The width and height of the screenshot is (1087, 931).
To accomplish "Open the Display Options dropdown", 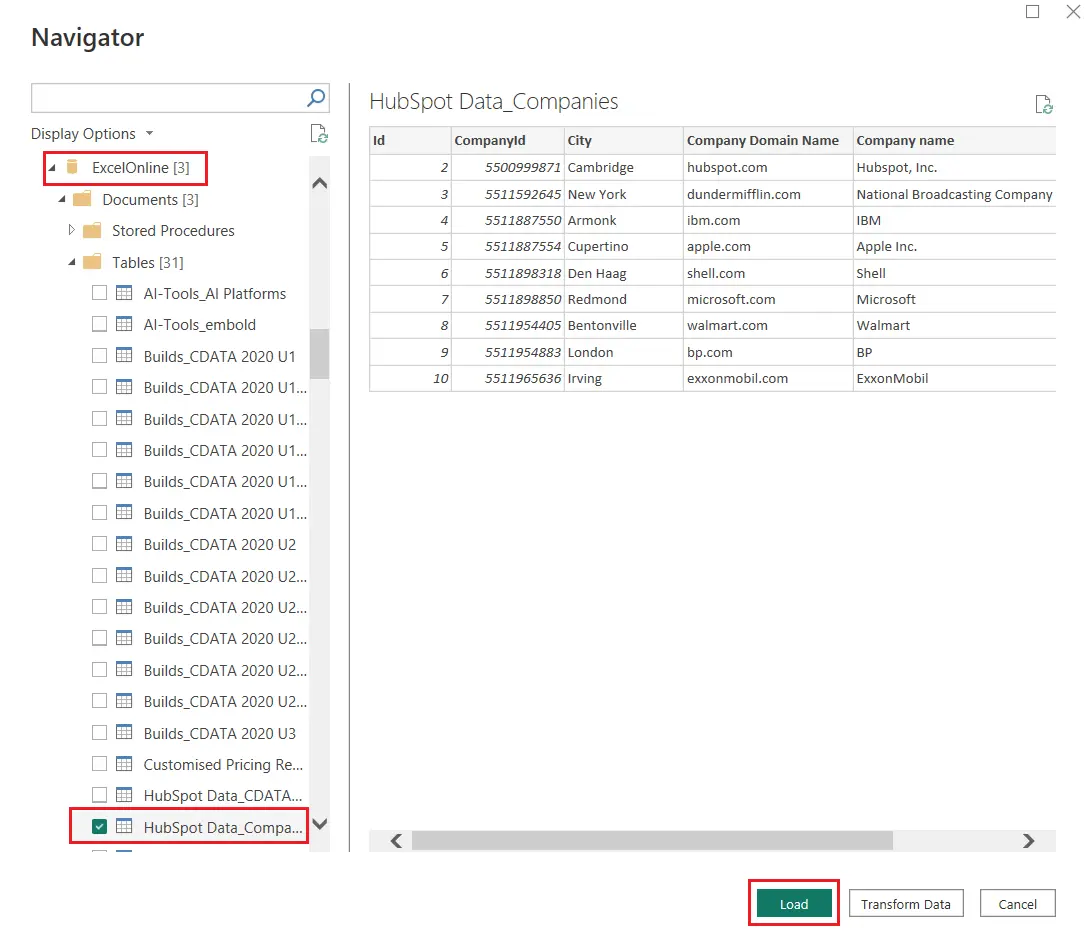I will click(x=150, y=133).
